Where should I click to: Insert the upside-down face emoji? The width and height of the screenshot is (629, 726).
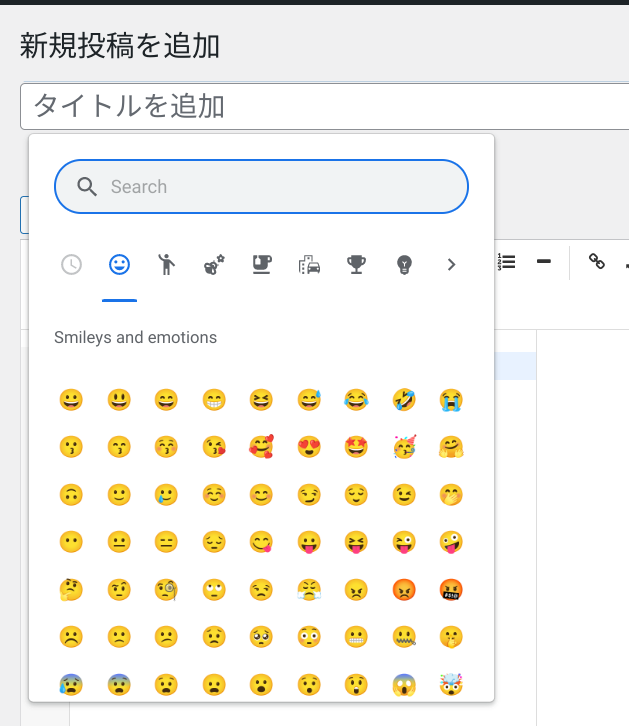point(71,495)
